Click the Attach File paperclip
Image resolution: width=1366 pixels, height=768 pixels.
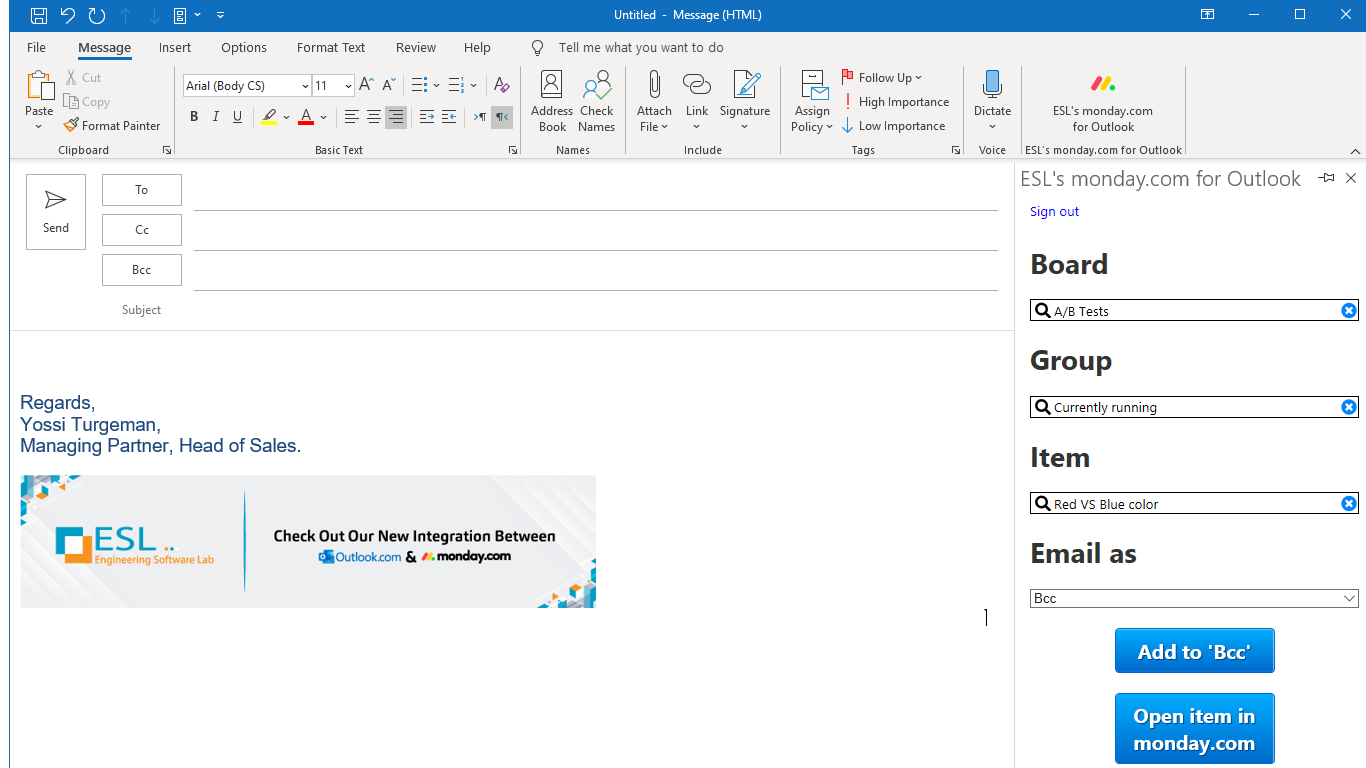(654, 101)
